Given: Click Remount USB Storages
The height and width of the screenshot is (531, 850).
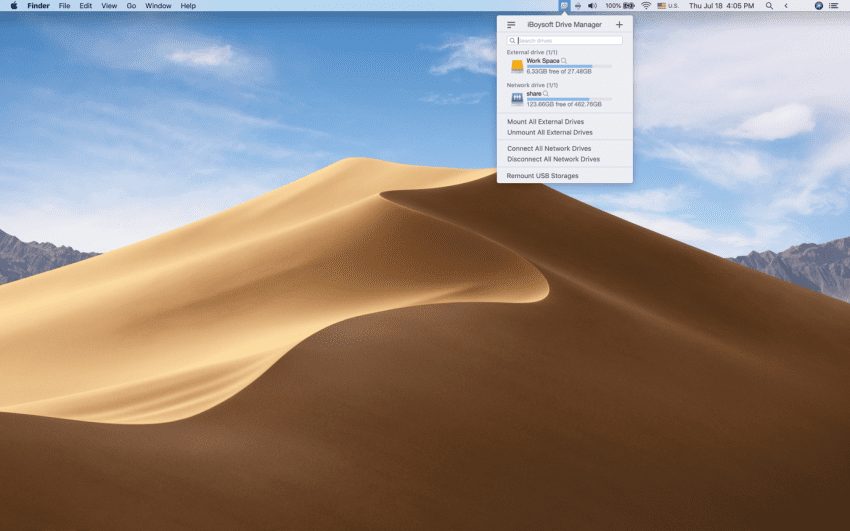Looking at the screenshot, I should coord(542,176).
